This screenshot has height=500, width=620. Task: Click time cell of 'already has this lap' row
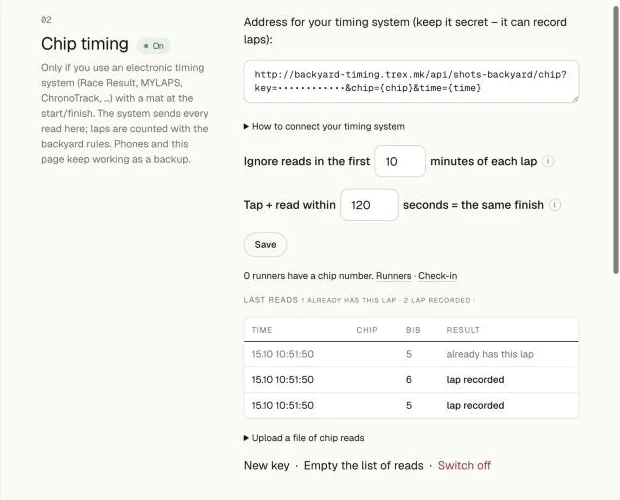click(x=283, y=354)
